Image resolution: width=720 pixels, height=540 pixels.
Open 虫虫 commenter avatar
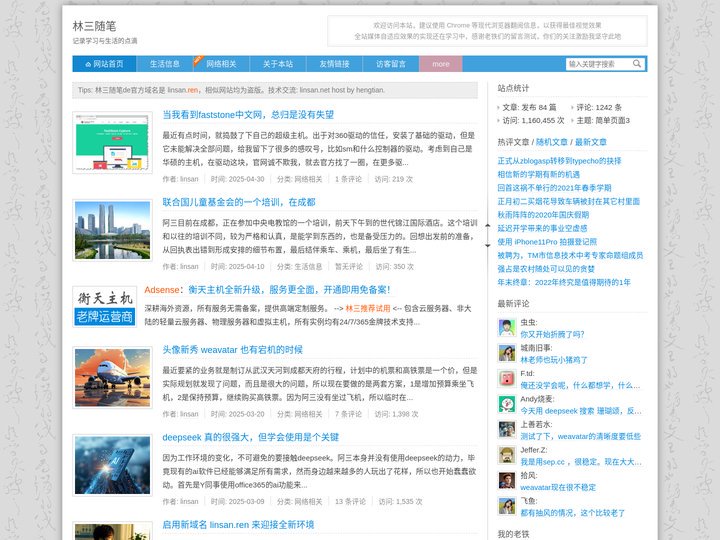coord(507,328)
